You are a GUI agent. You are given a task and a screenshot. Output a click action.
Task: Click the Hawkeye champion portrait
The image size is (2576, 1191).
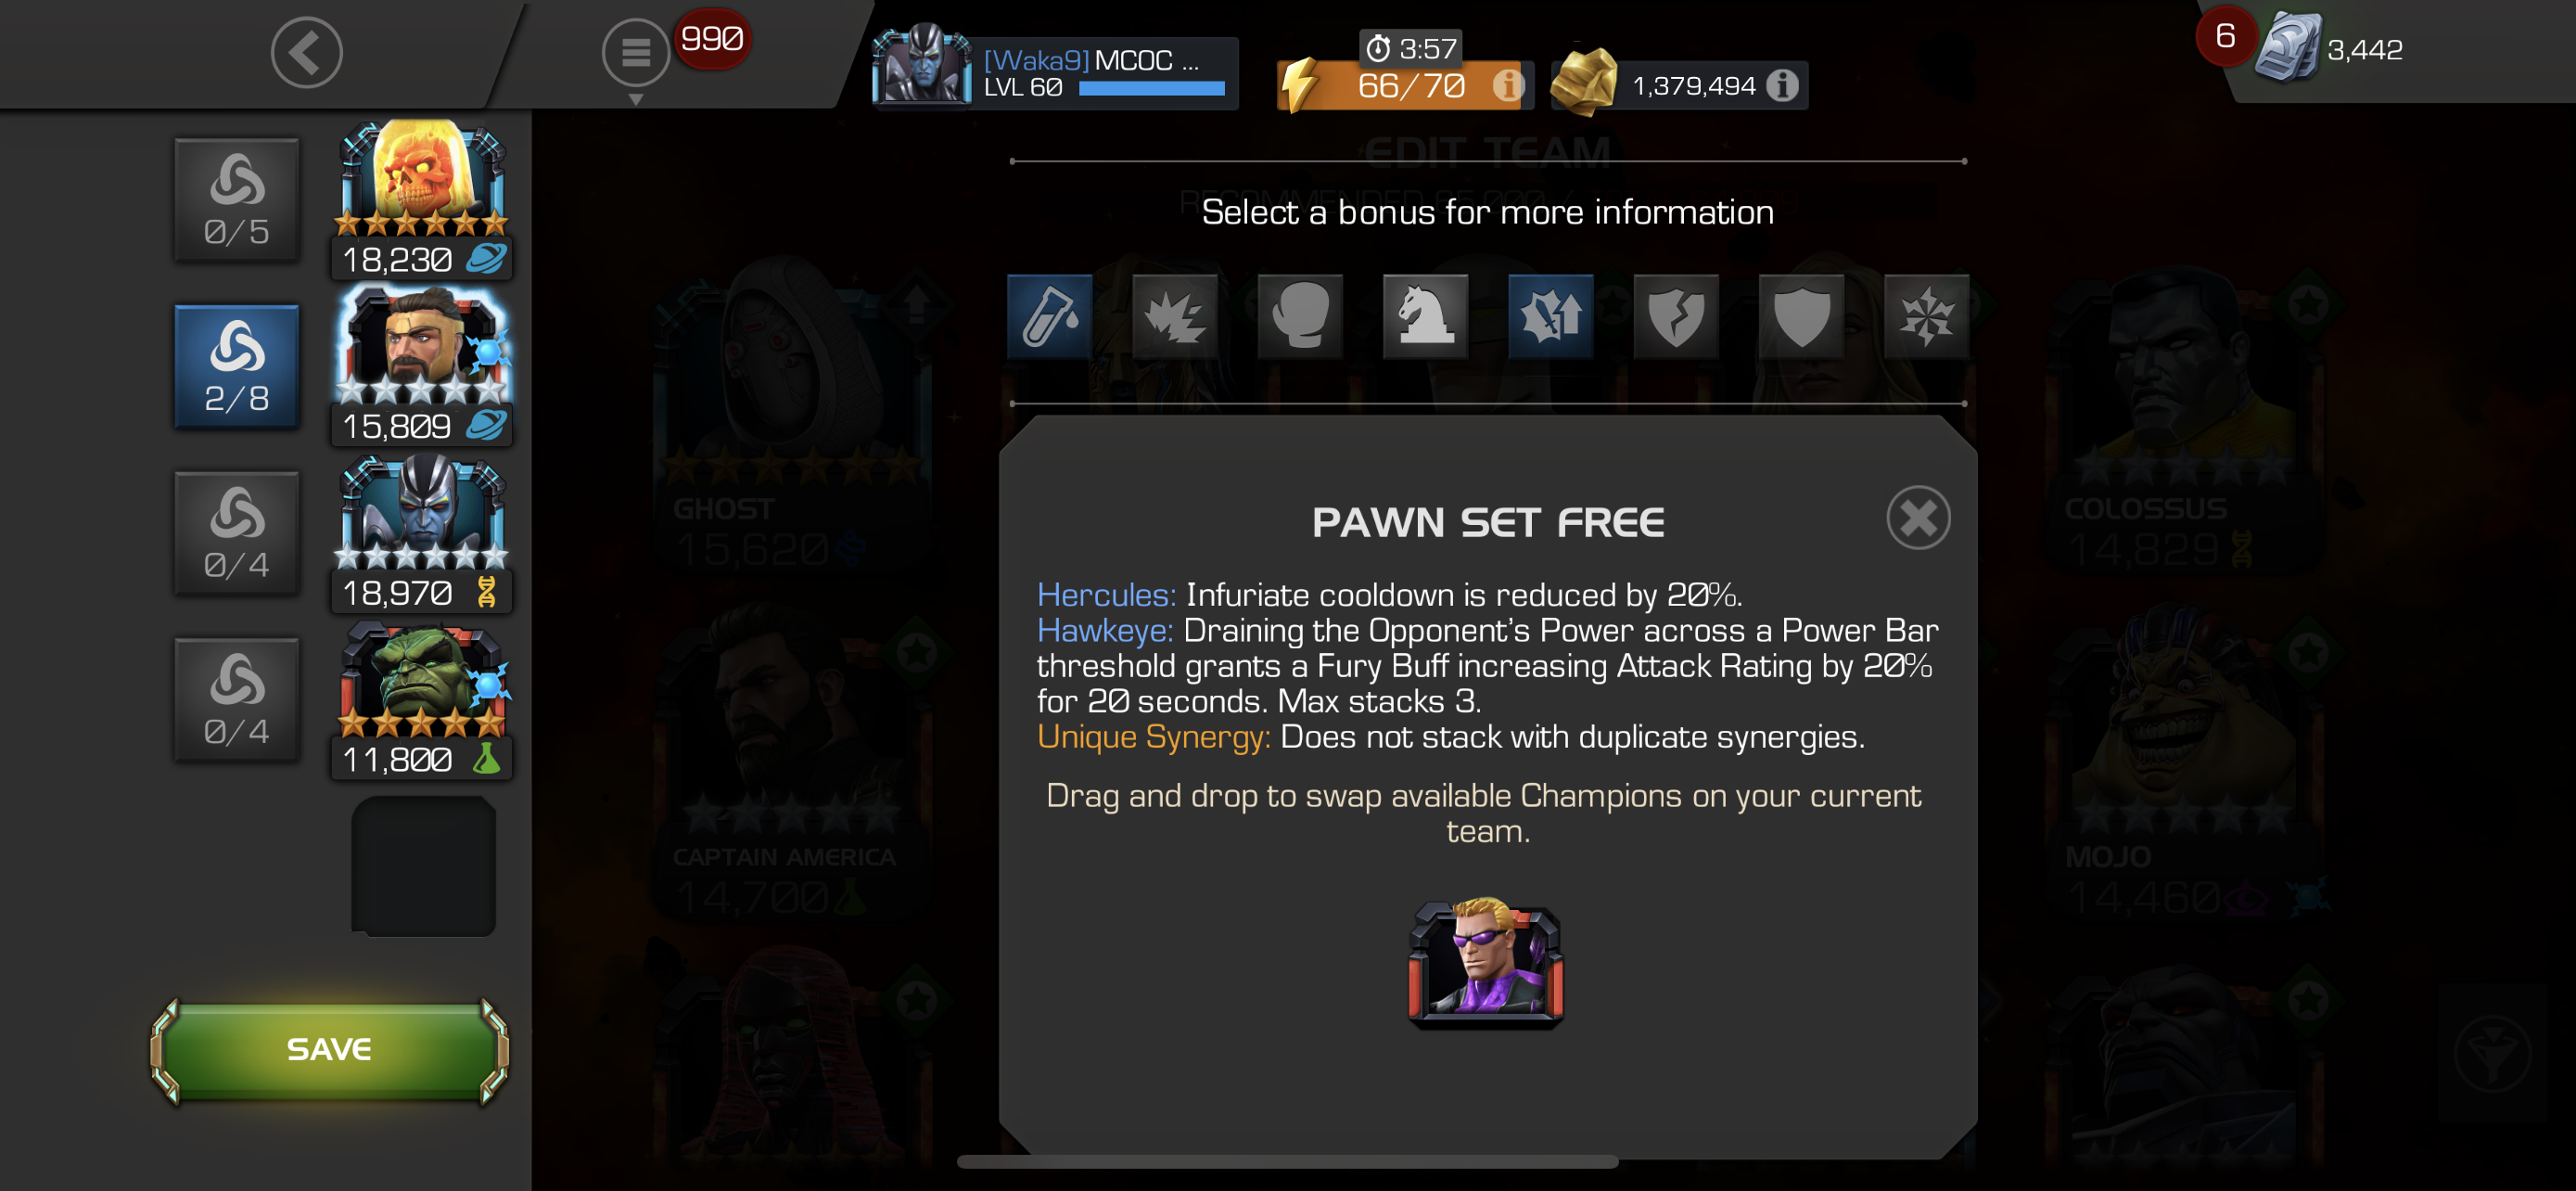pos(1486,962)
